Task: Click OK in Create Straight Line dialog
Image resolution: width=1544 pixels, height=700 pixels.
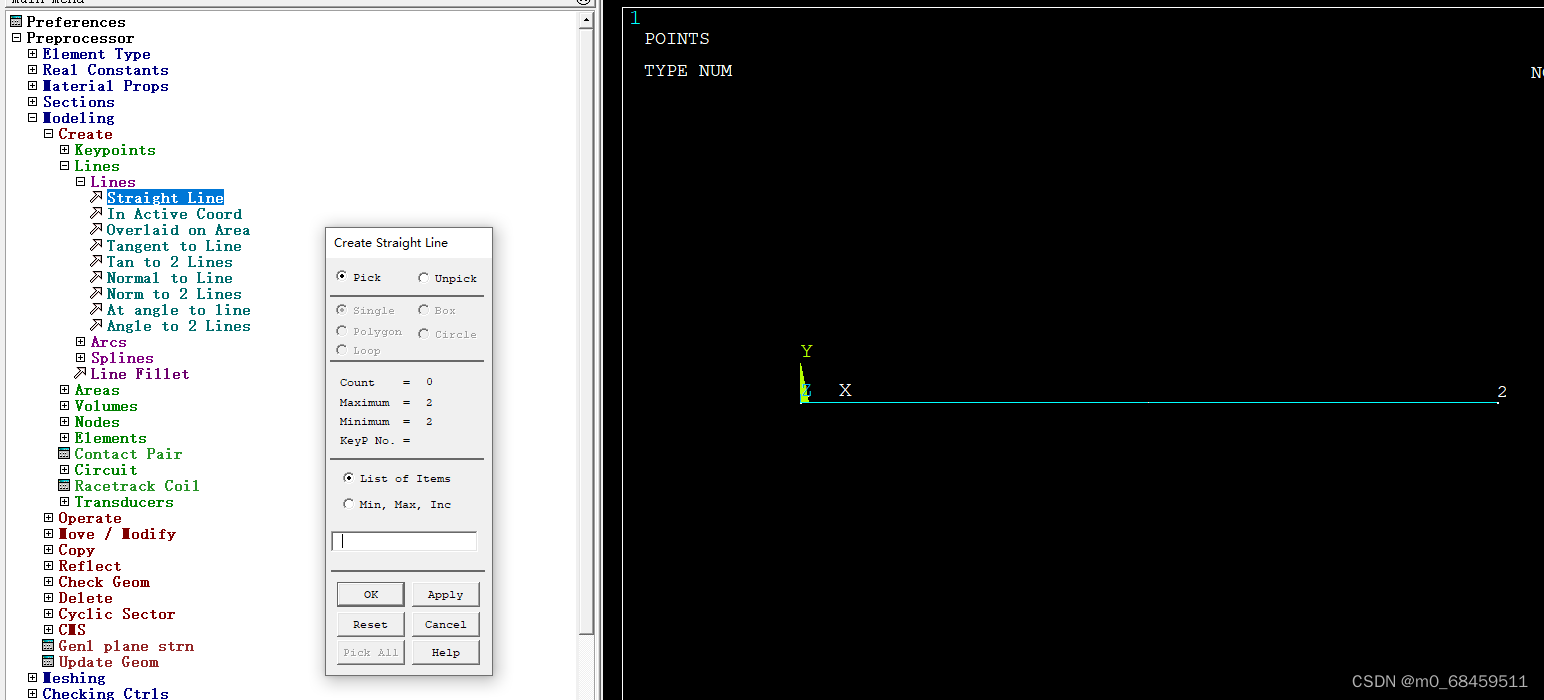Action: click(371, 594)
